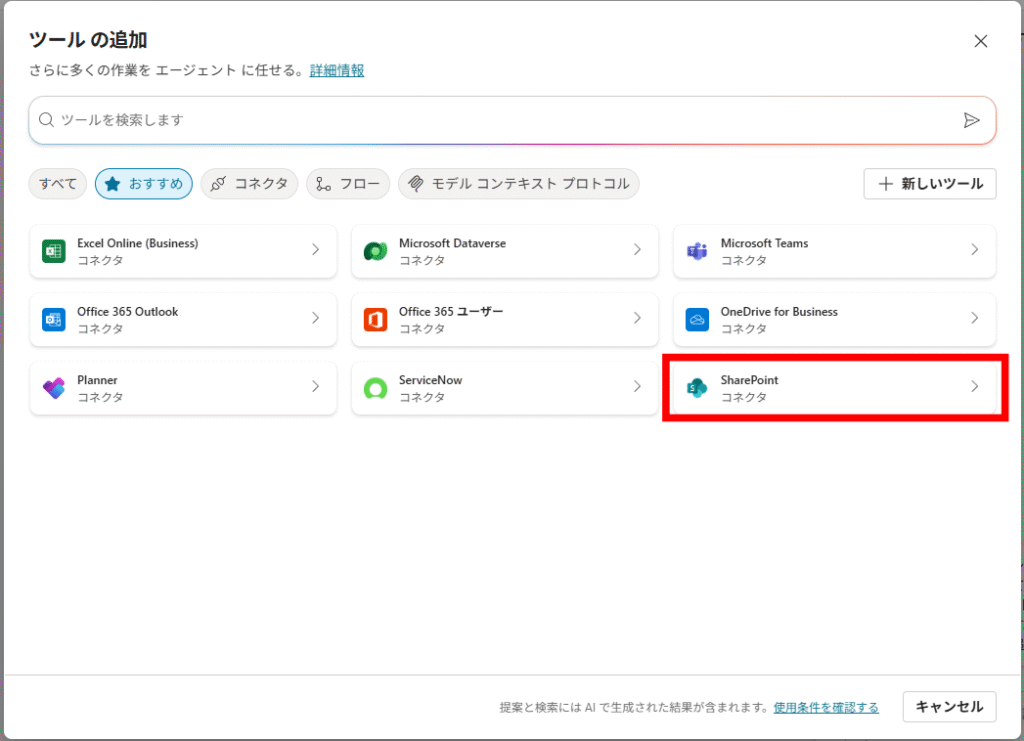Select the すべて filter tab
Screen dimensions: 1024x741
(57, 183)
